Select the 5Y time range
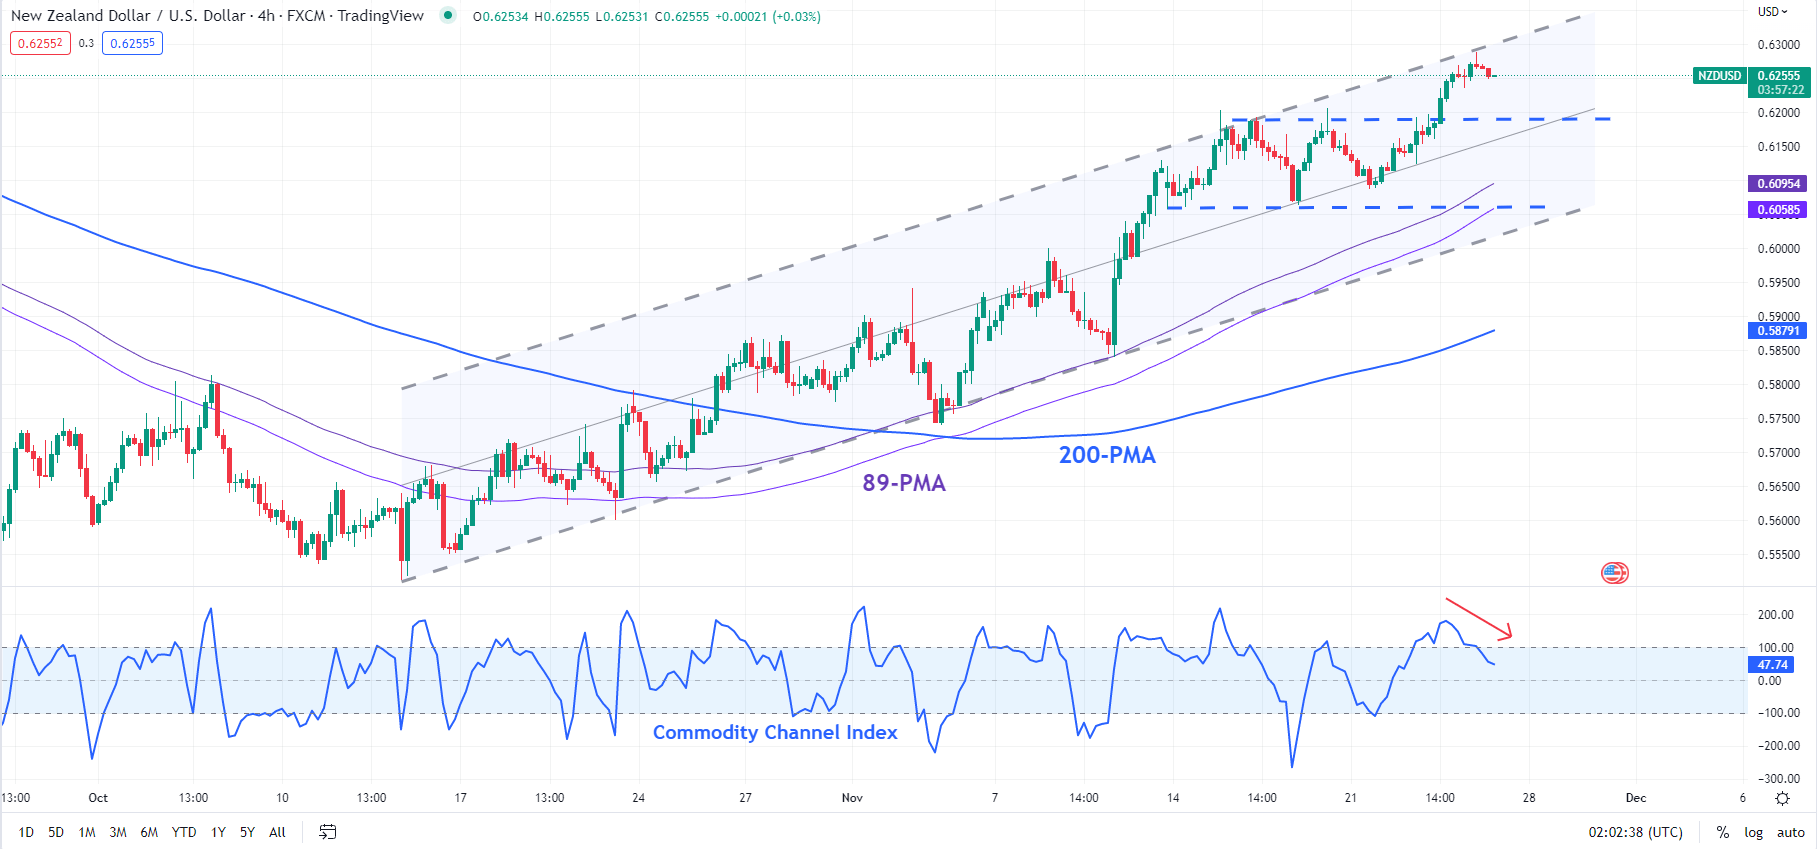Image resolution: width=1817 pixels, height=849 pixels. (x=247, y=832)
